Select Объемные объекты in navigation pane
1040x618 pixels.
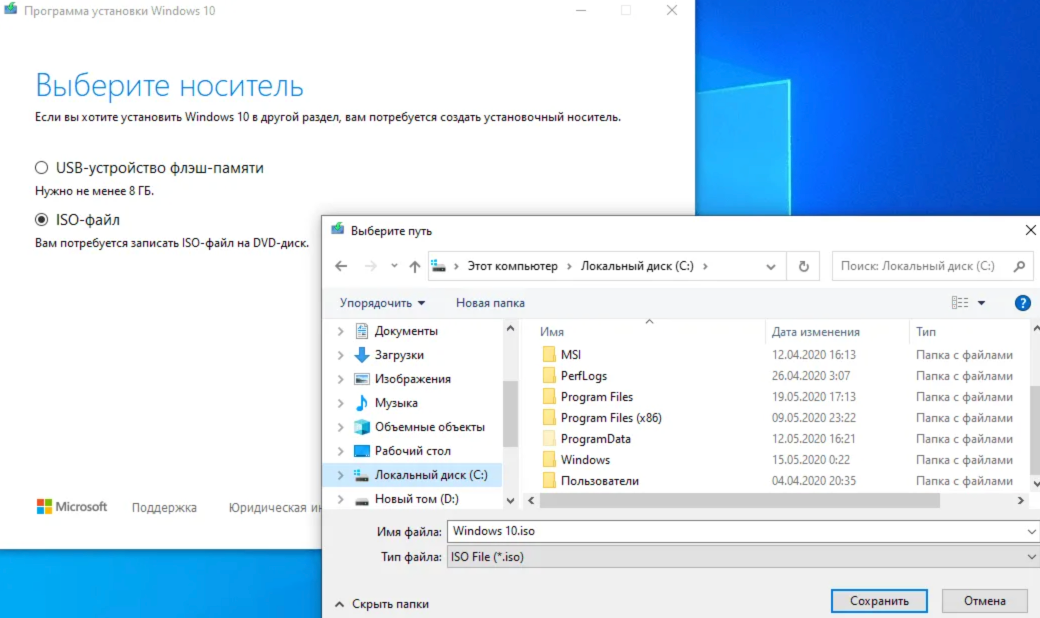tap(429, 427)
